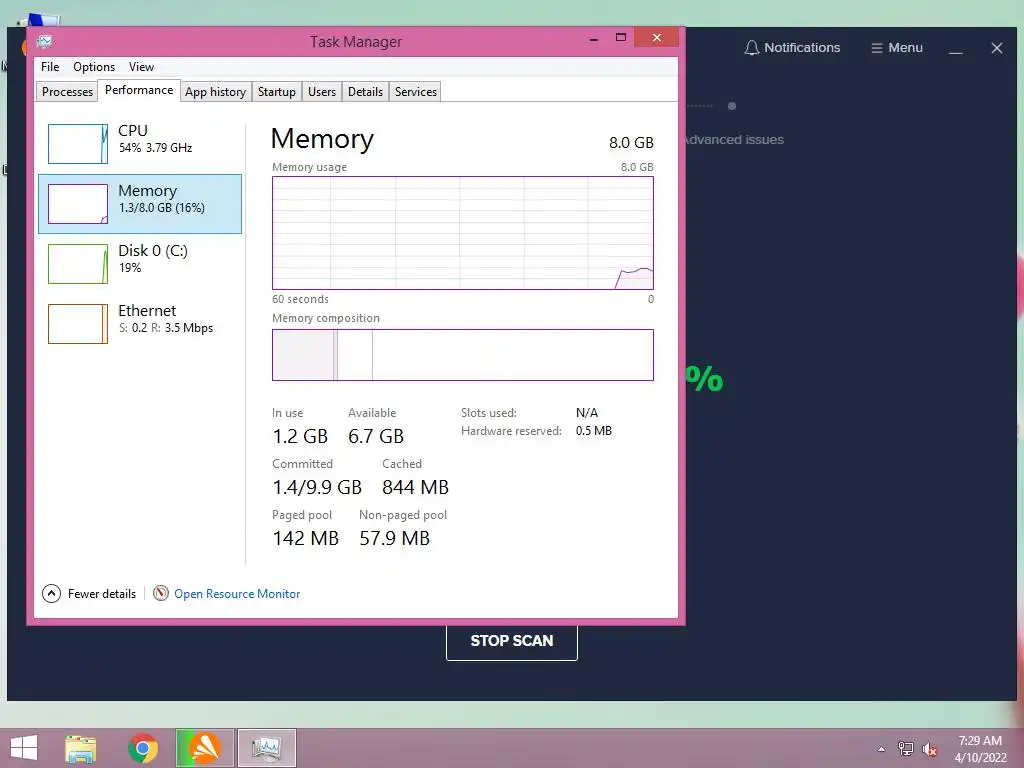Click the Paged pool 142 MB value
1024x768 pixels.
click(x=306, y=537)
